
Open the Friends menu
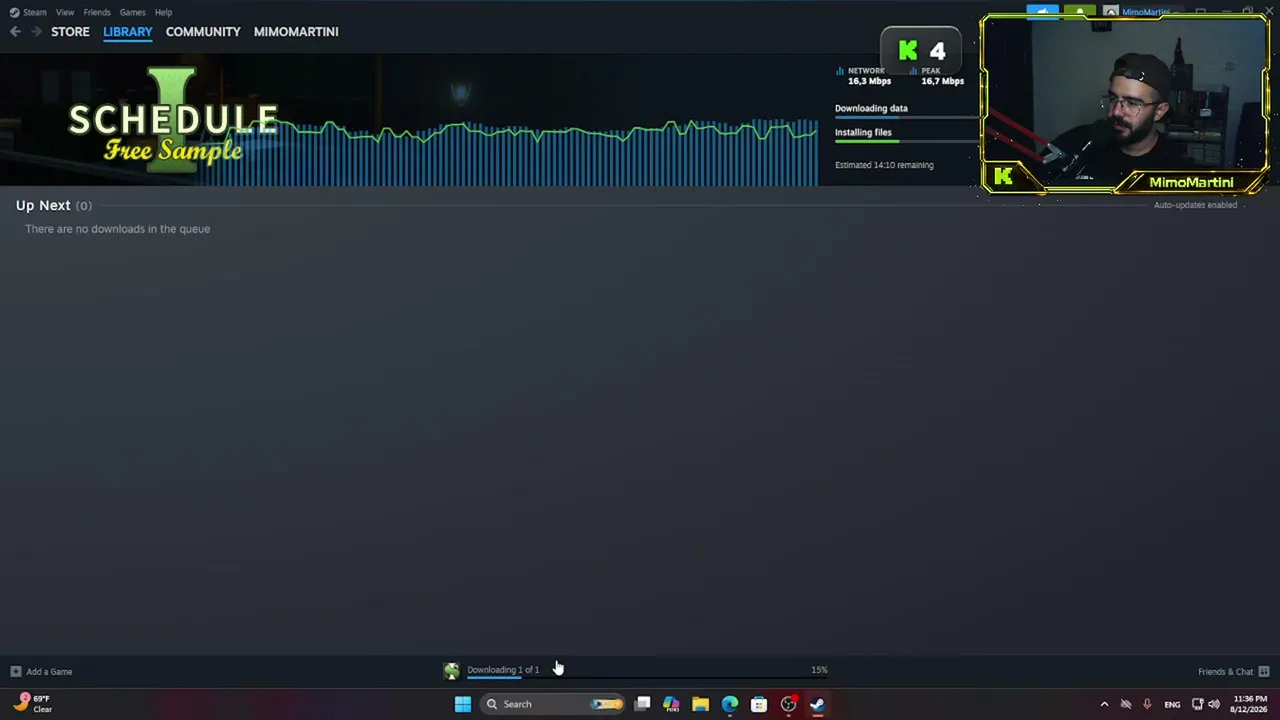click(97, 12)
